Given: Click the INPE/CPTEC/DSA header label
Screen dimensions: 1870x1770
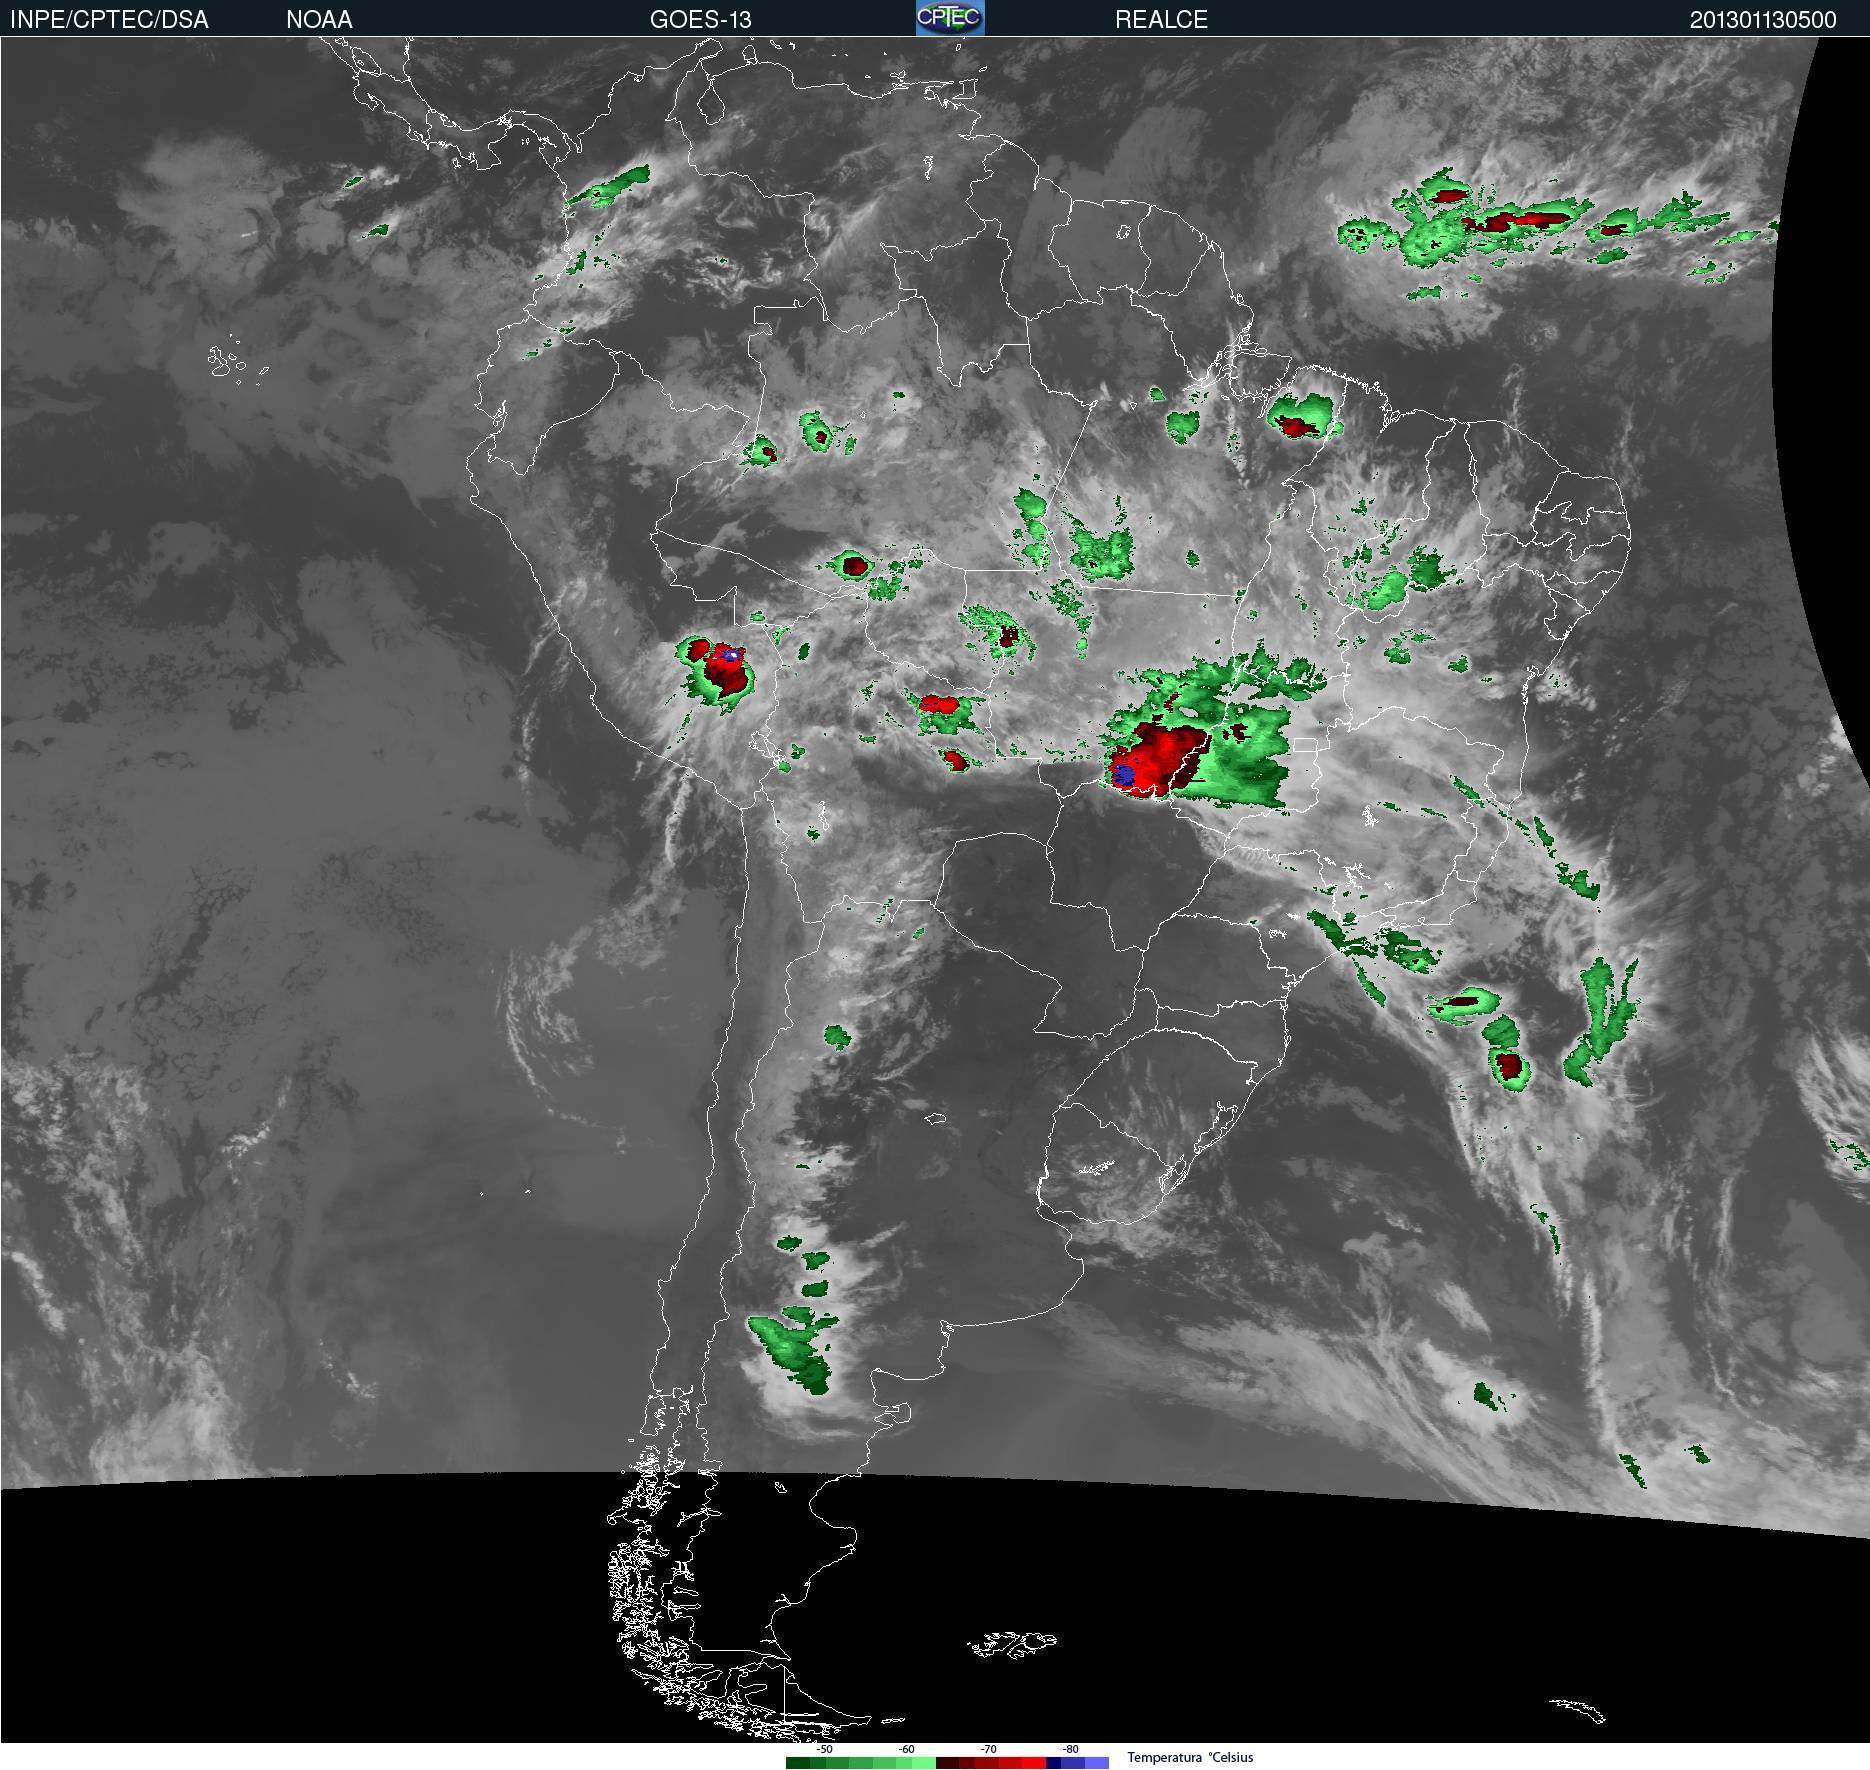Looking at the screenshot, I should [x=109, y=19].
